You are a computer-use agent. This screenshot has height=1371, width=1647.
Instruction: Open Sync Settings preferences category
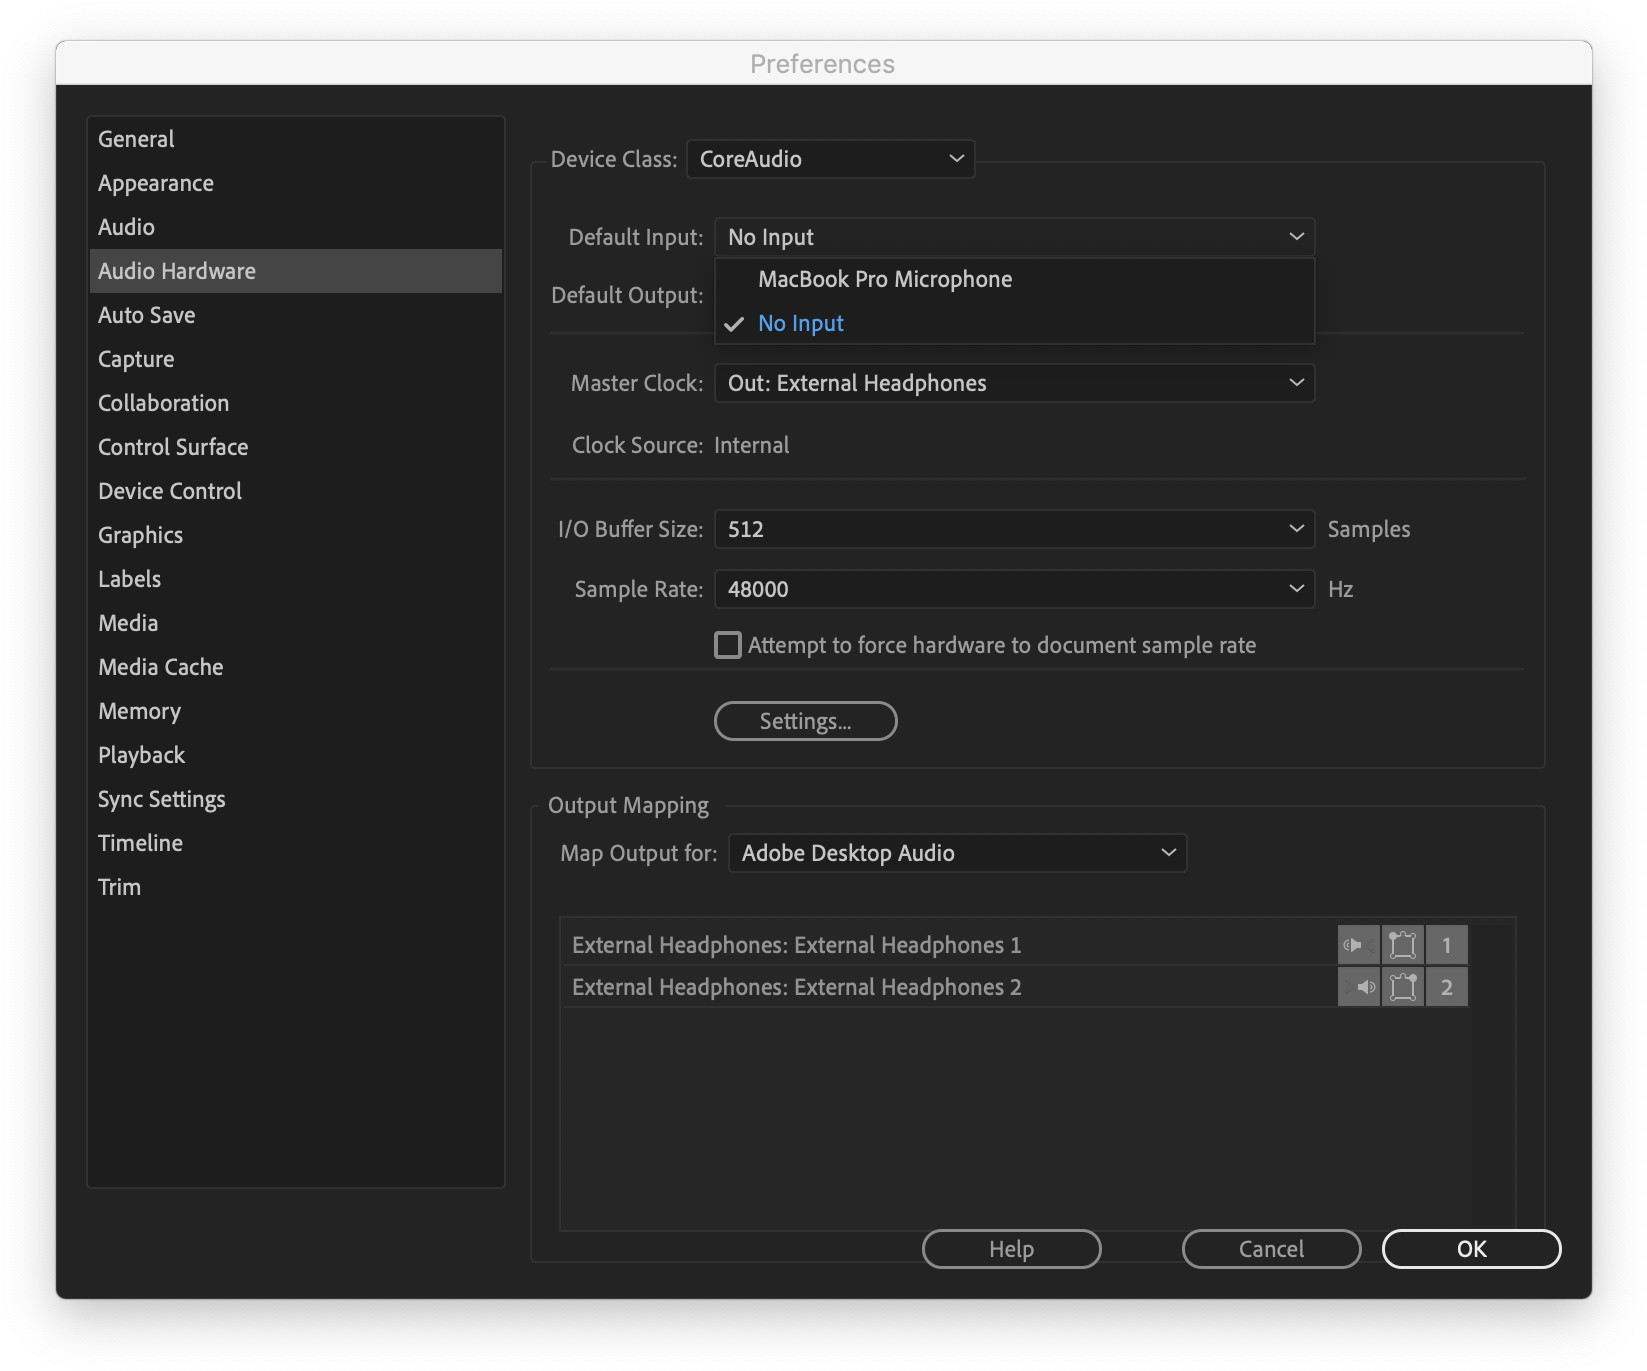(296, 799)
